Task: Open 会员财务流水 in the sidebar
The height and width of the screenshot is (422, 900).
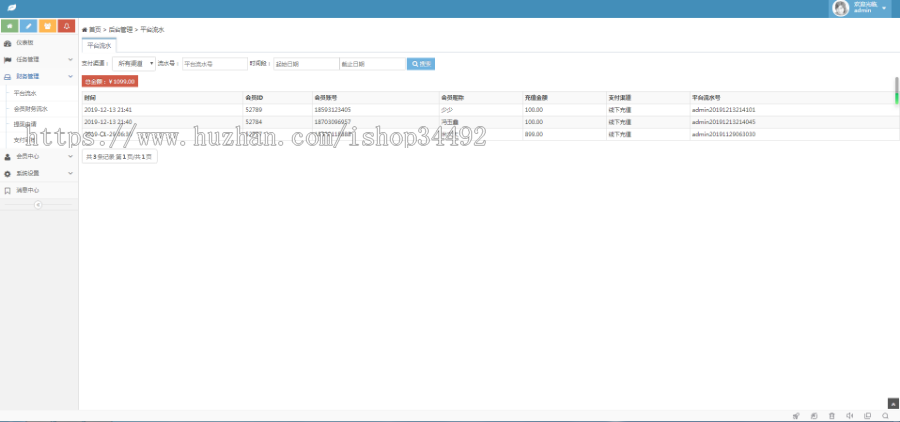Action: coord(31,108)
